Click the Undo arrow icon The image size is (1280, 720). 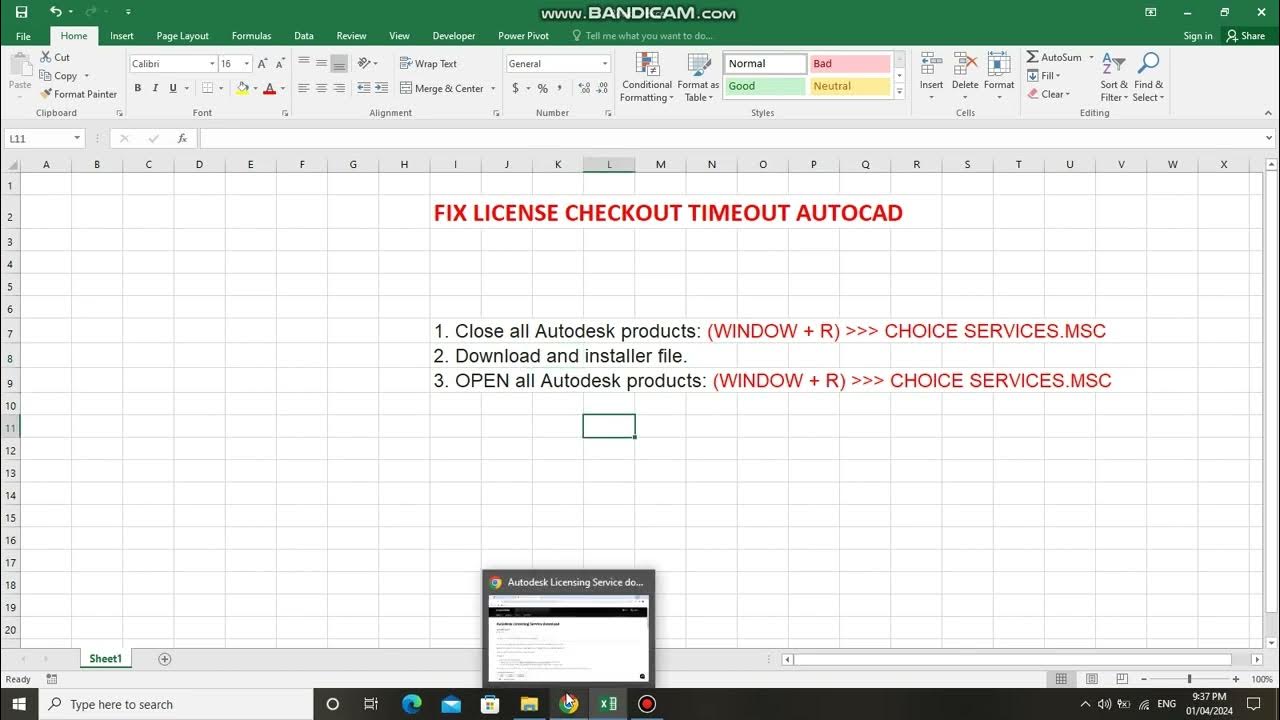tap(55, 12)
